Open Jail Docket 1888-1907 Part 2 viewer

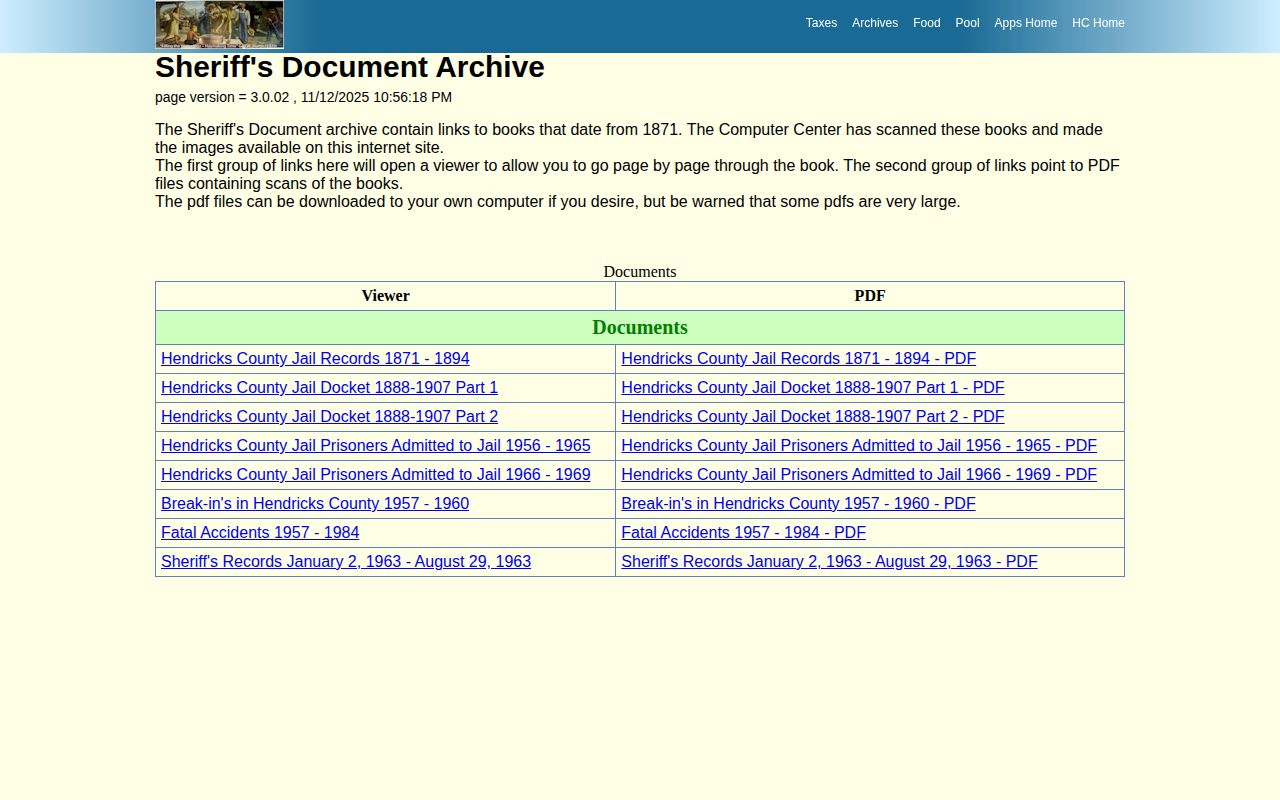click(329, 416)
